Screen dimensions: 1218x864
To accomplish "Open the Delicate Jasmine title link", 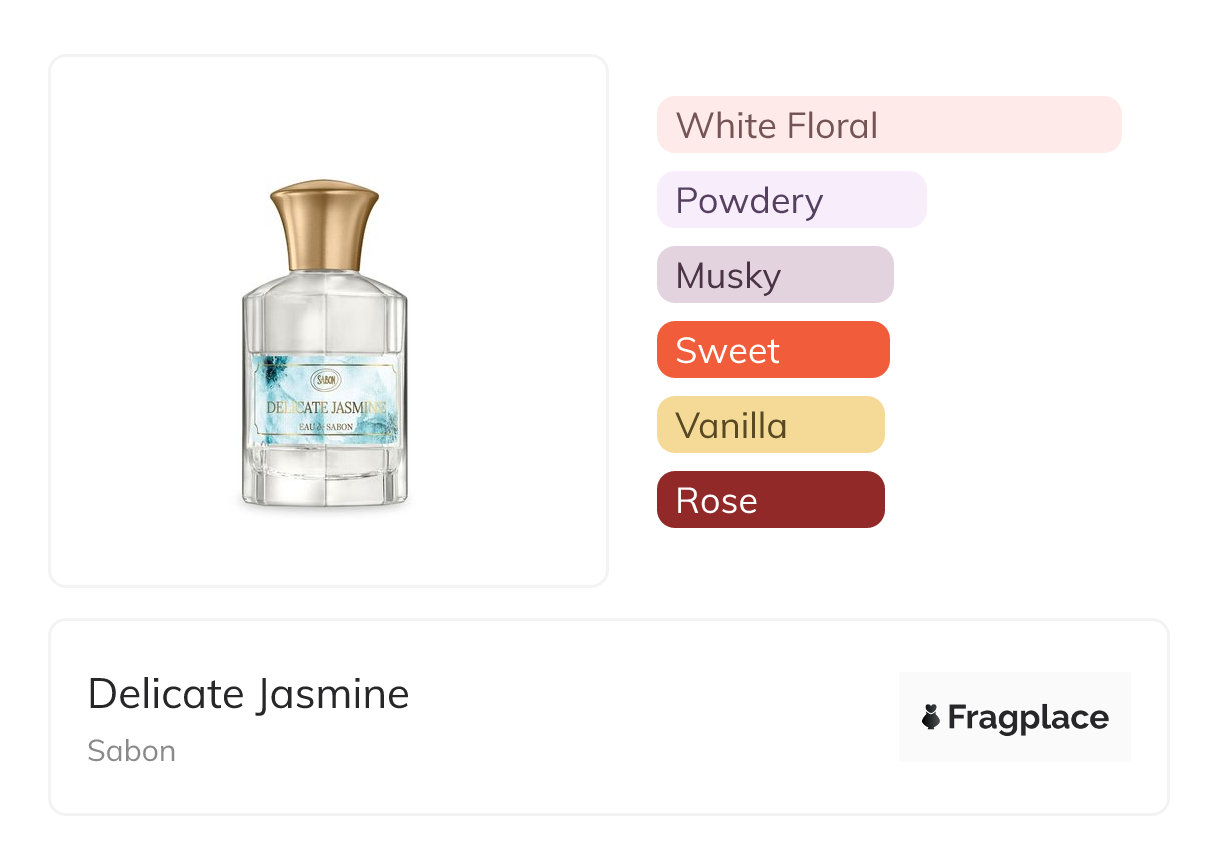I will pos(248,694).
